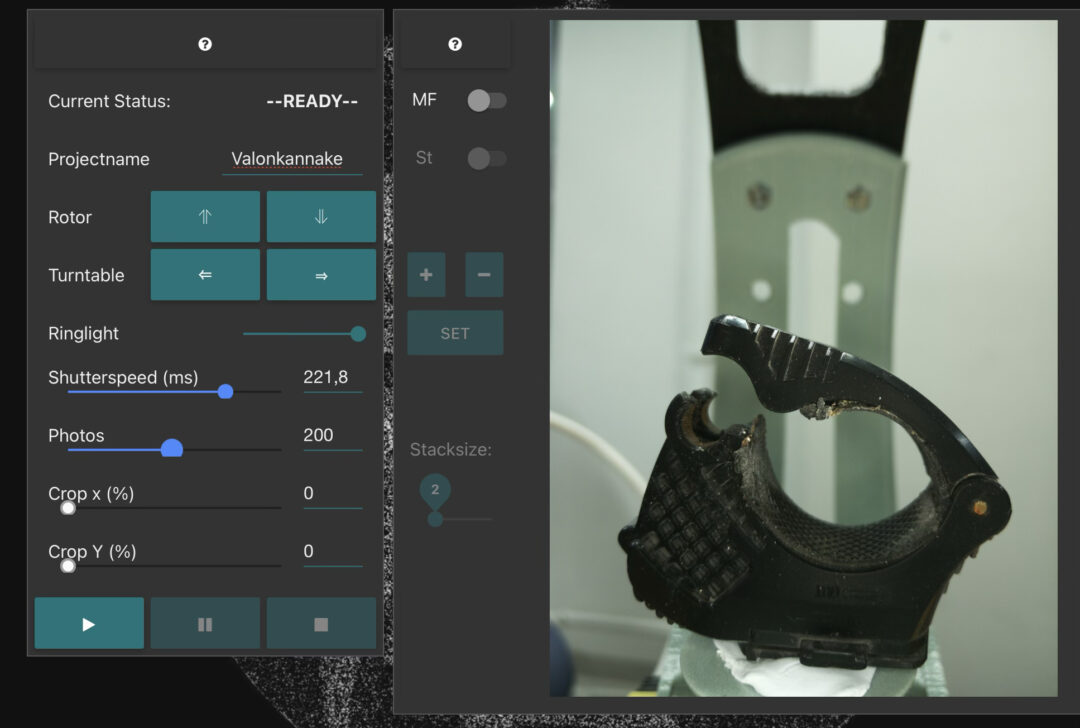Viewport: 1080px width, 728px height.
Task: Rotate turntable right with right arrow
Action: click(x=321, y=275)
